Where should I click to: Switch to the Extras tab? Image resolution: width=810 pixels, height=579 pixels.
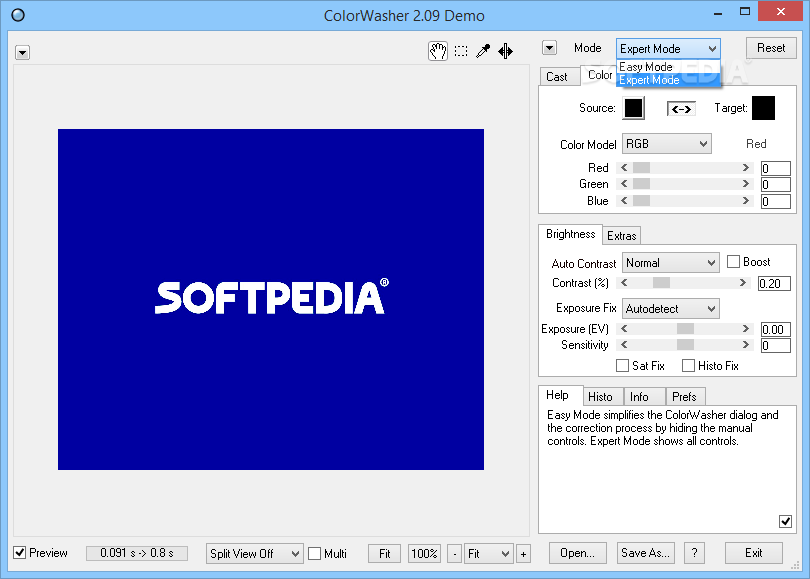point(621,236)
